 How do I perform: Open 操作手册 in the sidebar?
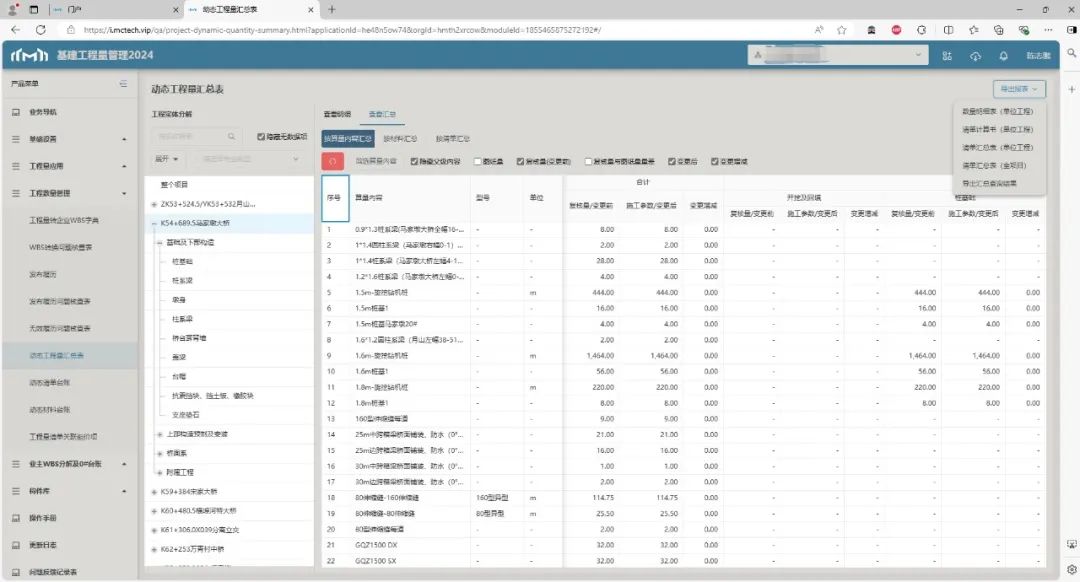click(x=43, y=518)
